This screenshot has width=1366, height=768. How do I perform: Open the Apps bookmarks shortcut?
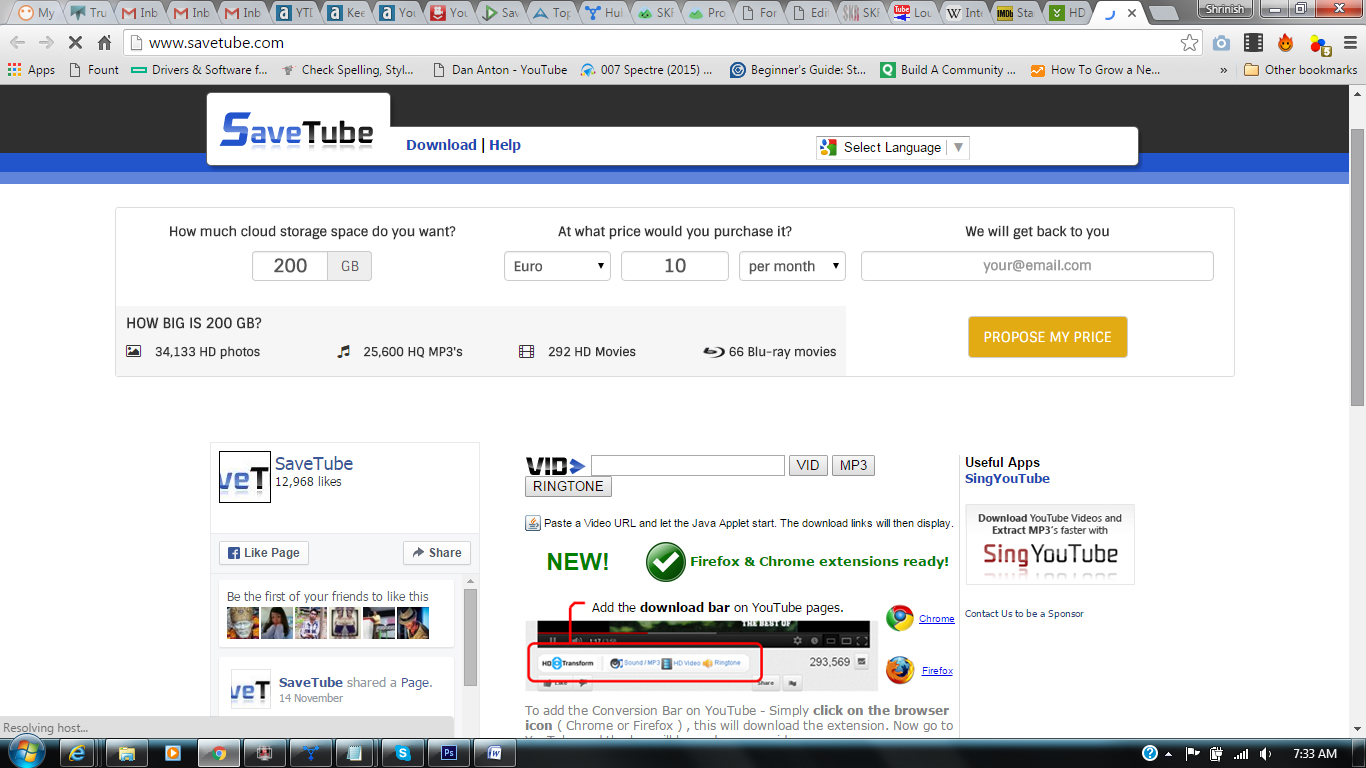point(31,70)
